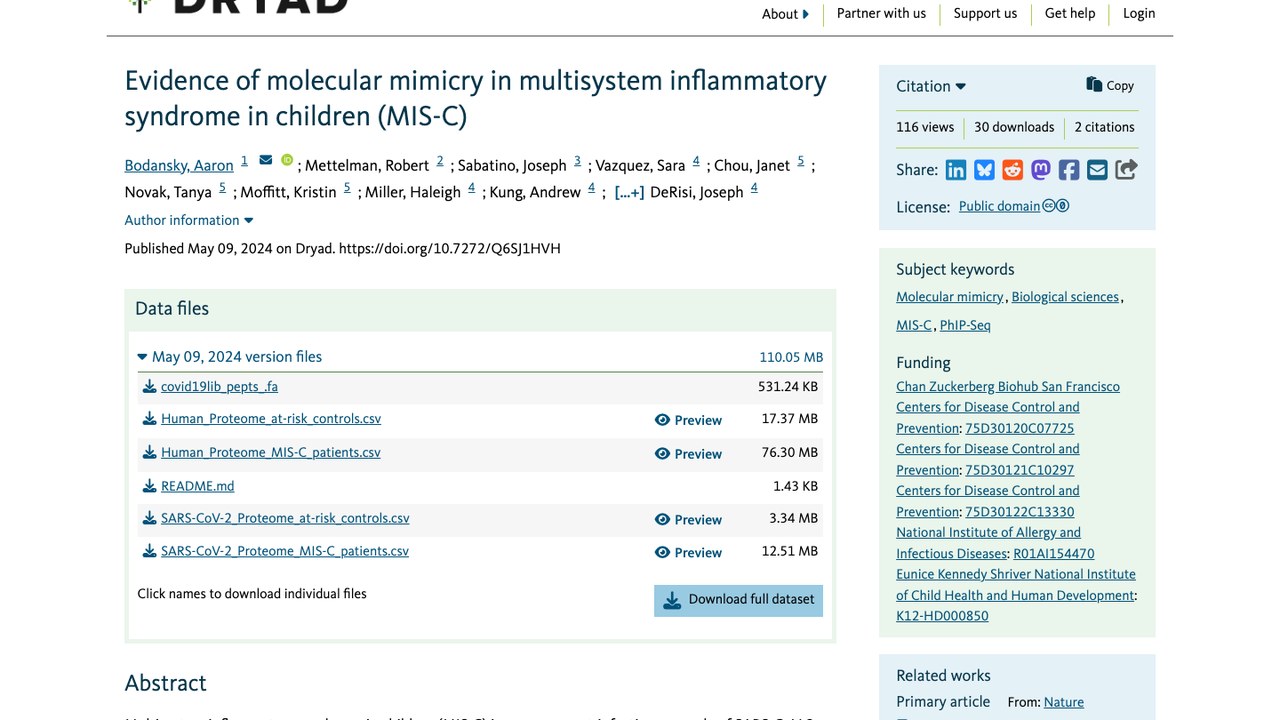Image resolution: width=1280 pixels, height=720 pixels.
Task: Click download icon for Human_Proteome_MIS-C_patients.csv
Action: (149, 453)
